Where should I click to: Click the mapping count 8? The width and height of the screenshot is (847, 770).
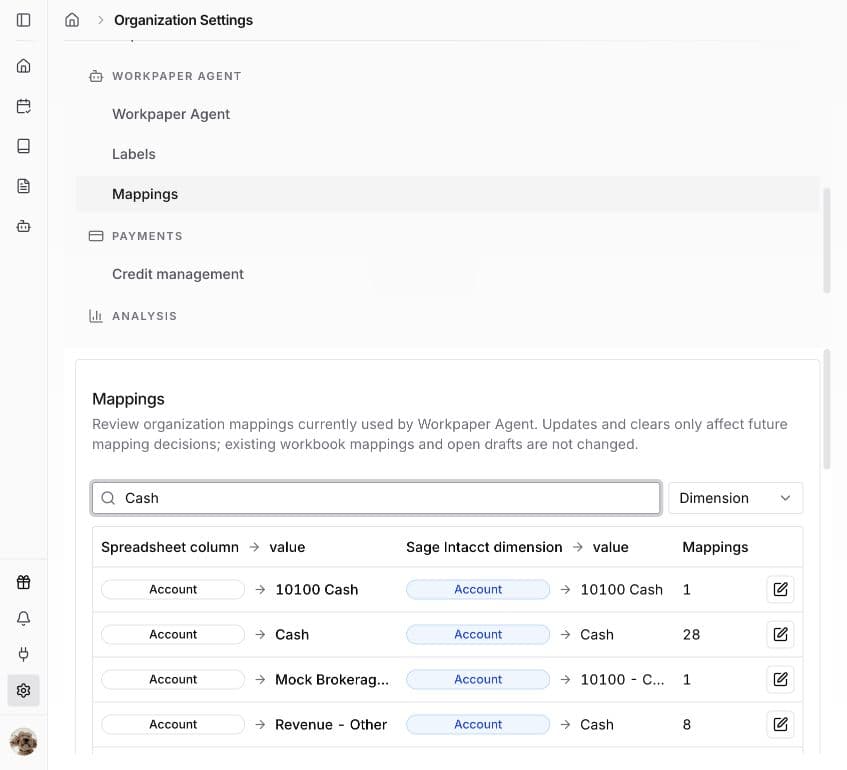pyautogui.click(x=687, y=724)
